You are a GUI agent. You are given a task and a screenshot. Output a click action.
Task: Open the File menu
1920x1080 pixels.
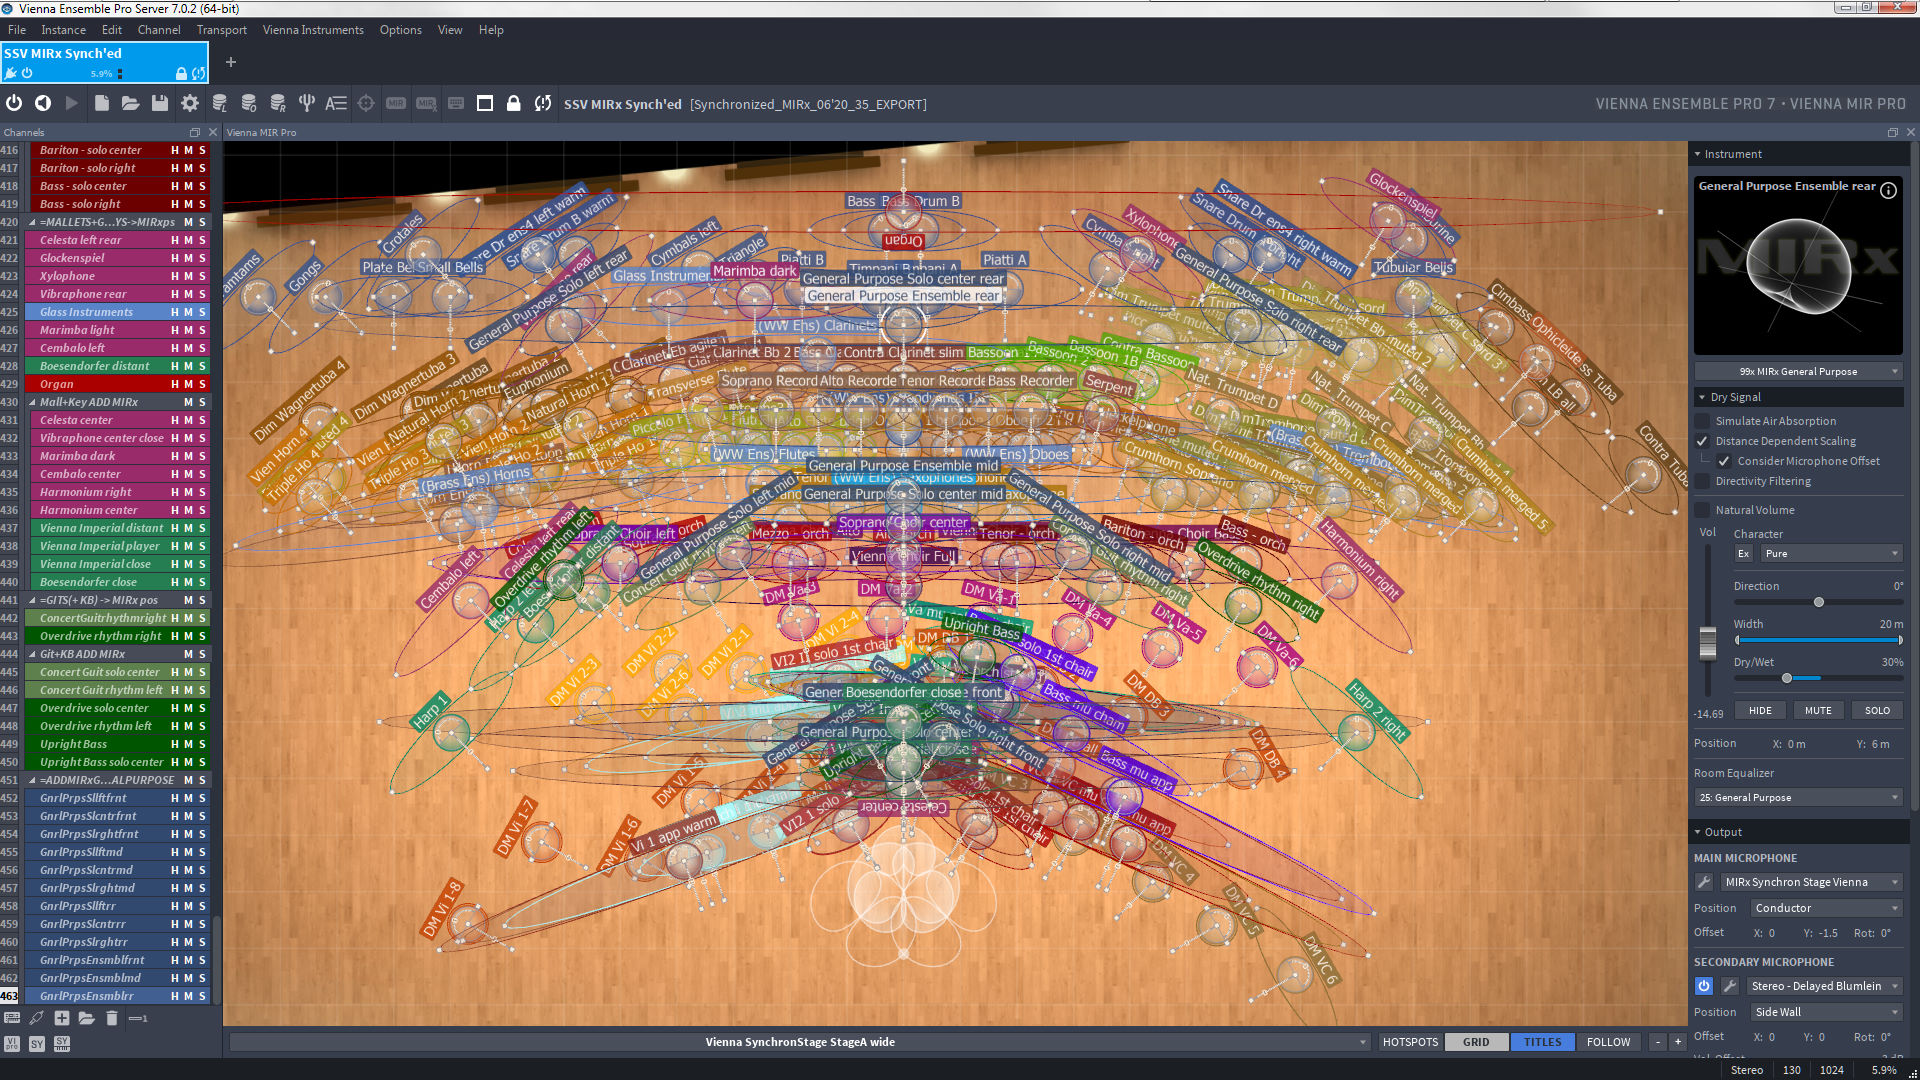[17, 30]
